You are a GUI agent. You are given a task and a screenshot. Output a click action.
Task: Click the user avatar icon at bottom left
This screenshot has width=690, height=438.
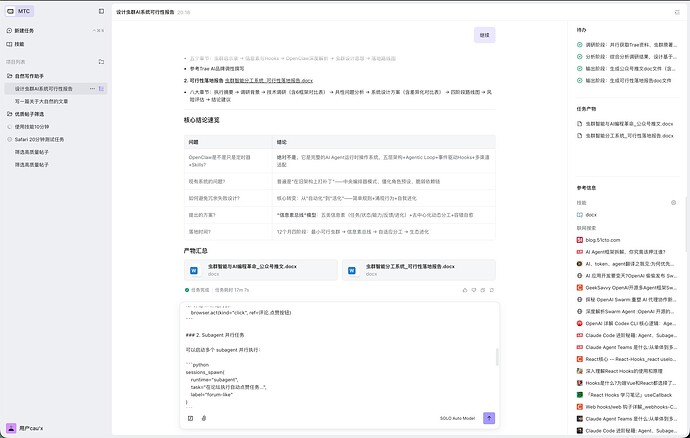tap(11, 428)
